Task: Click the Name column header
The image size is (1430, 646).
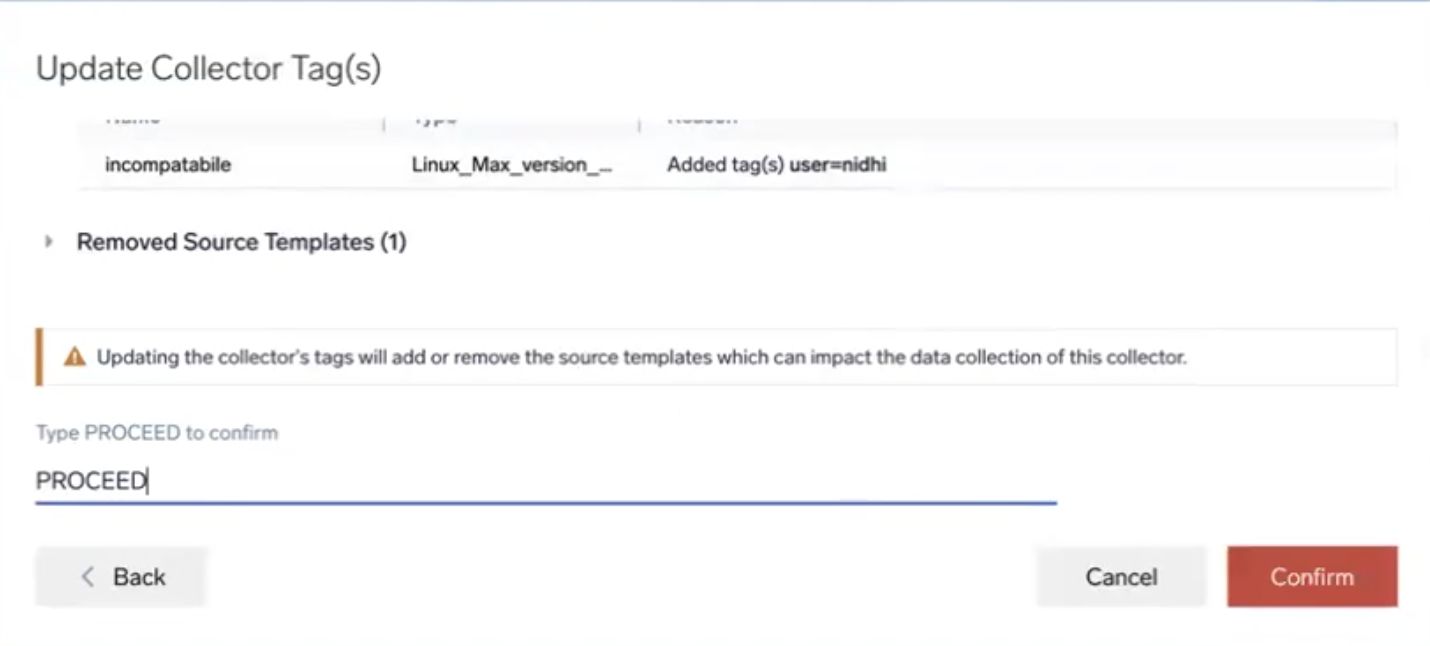Action: [x=131, y=117]
